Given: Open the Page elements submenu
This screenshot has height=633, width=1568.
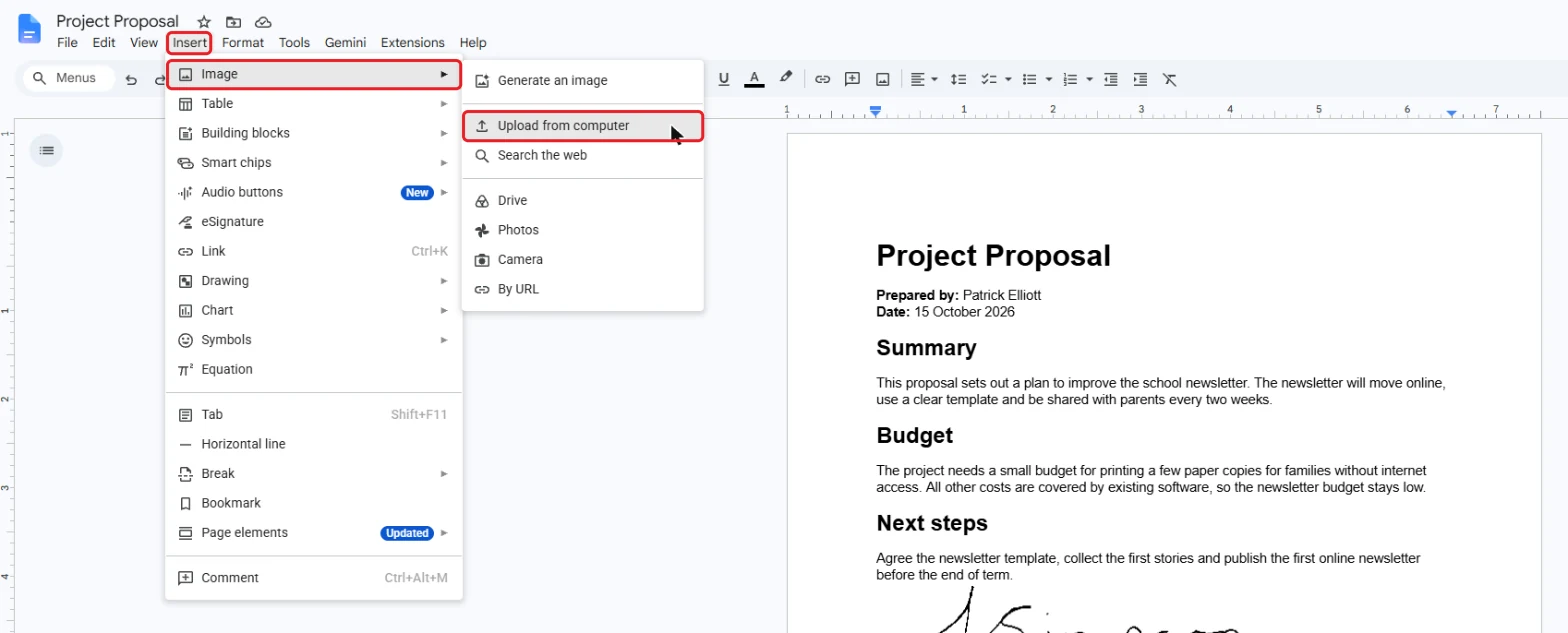Looking at the screenshot, I should click(x=314, y=533).
